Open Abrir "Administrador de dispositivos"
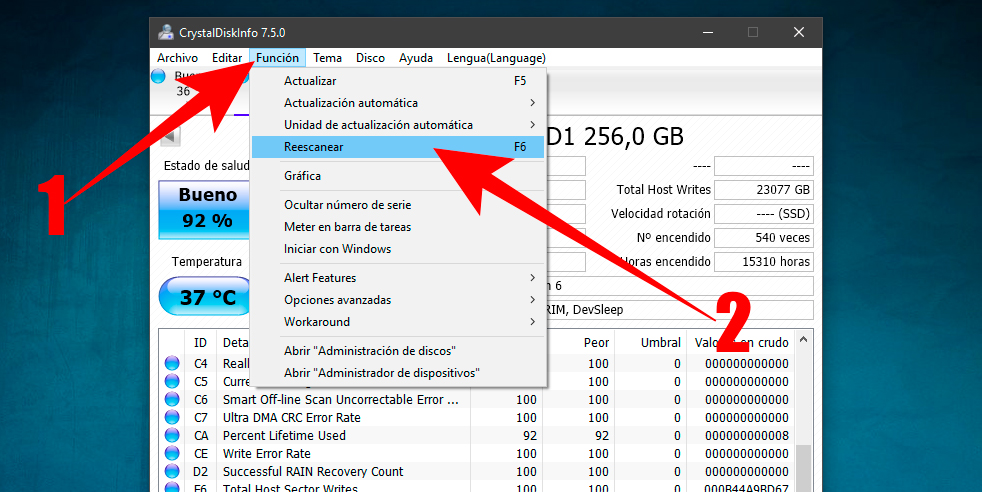Screen dimensions: 982x492 coord(398,372)
